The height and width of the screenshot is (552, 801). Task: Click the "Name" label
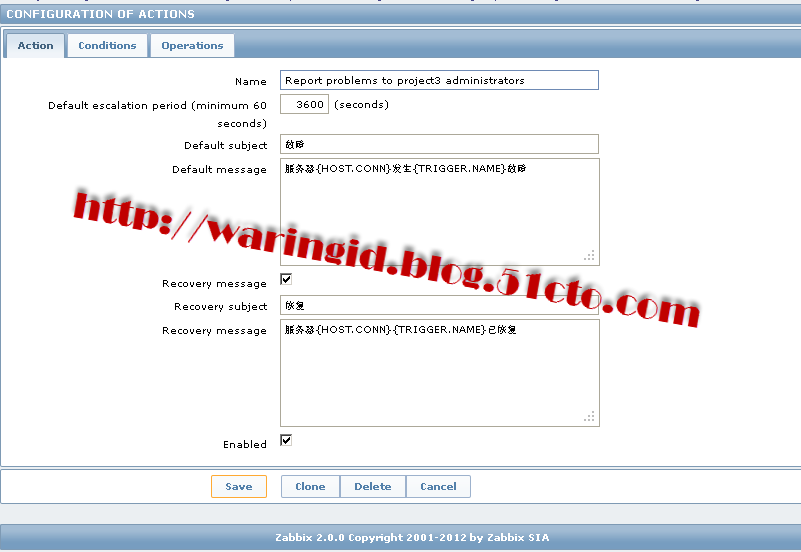(x=251, y=82)
